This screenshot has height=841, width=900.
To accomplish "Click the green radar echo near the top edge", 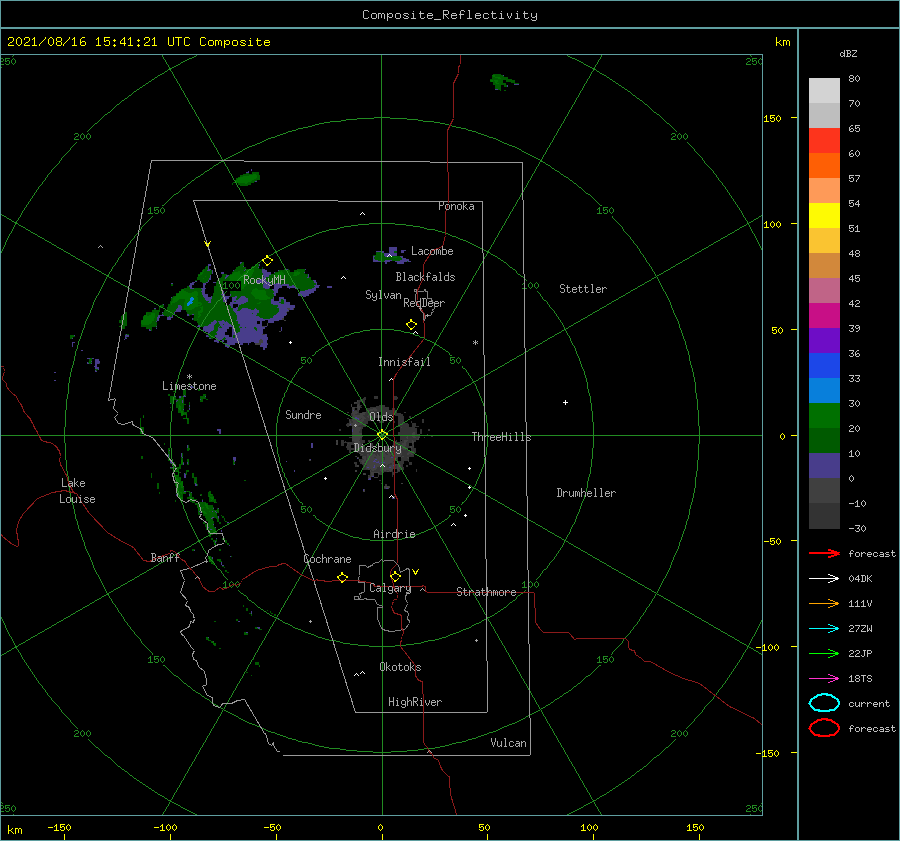I will (x=503, y=82).
